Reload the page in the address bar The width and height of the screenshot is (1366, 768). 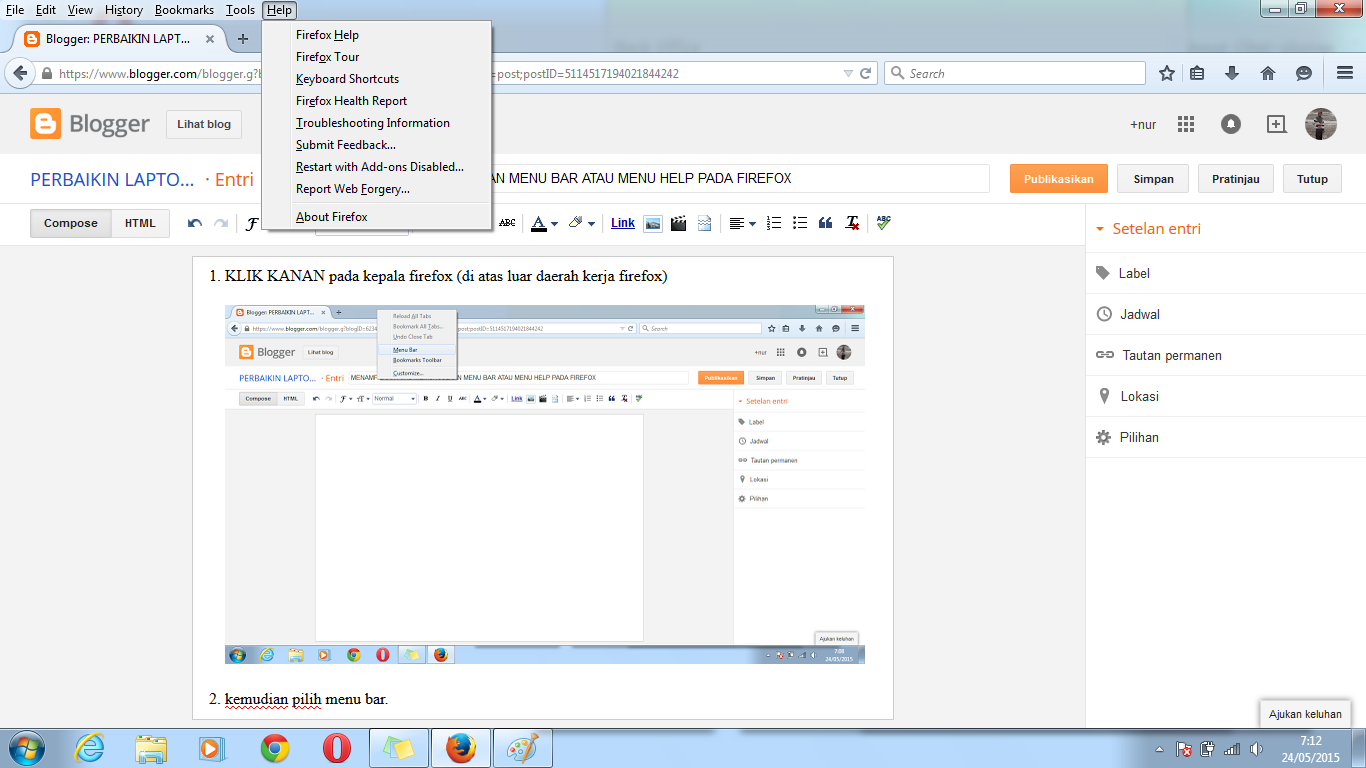tap(866, 73)
